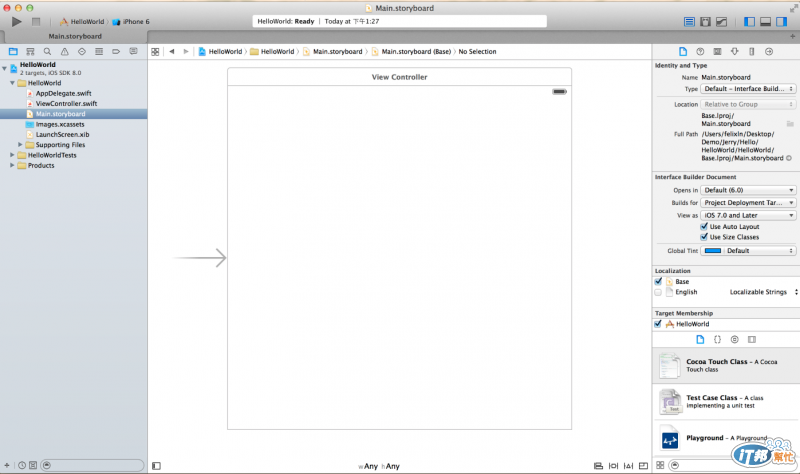The width and height of the screenshot is (800, 474).
Task: Open the Global Tint color swatch
Action: coord(713,251)
